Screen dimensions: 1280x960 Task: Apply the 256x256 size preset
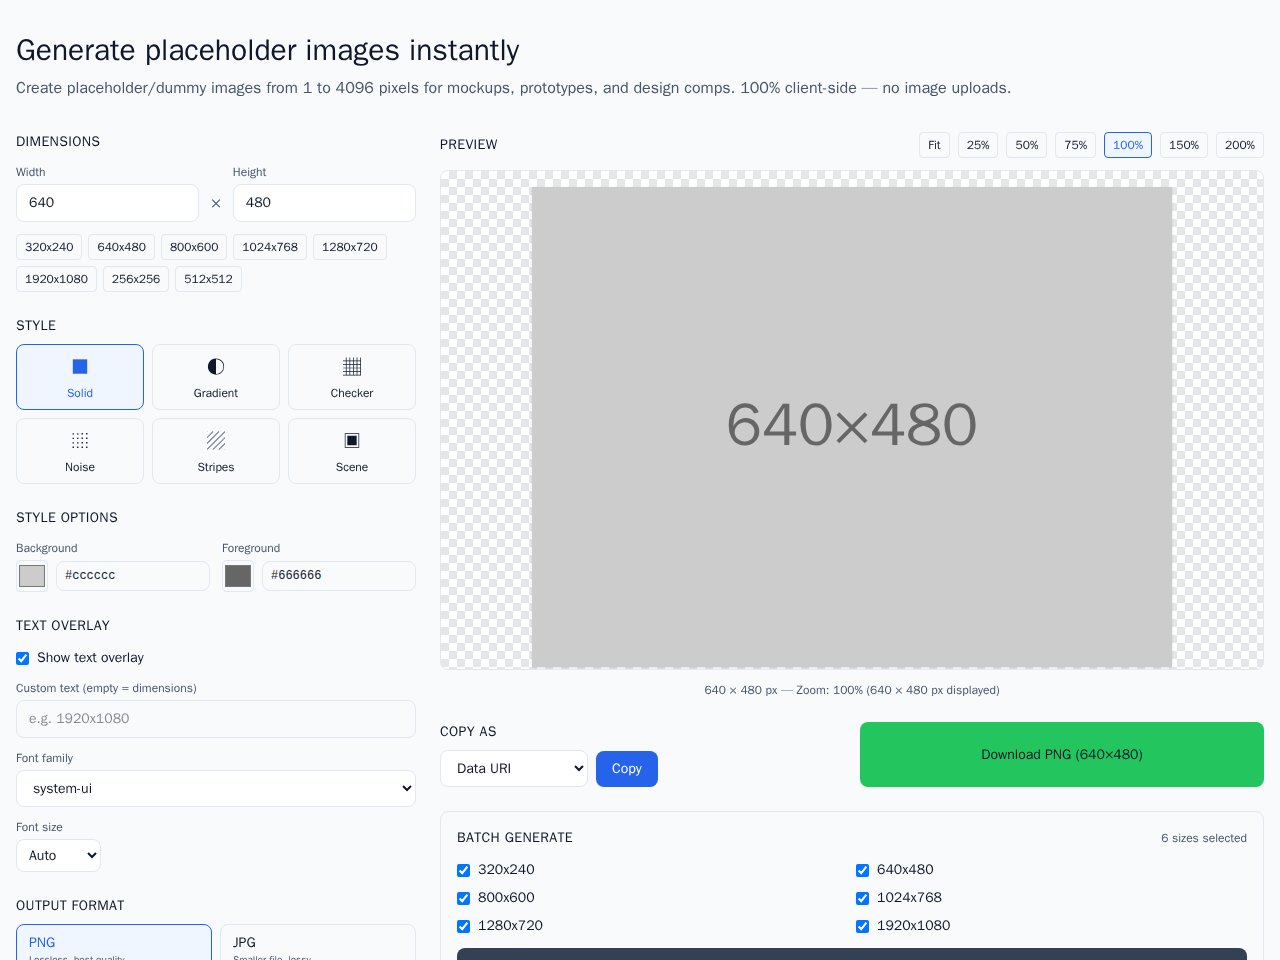pos(136,279)
